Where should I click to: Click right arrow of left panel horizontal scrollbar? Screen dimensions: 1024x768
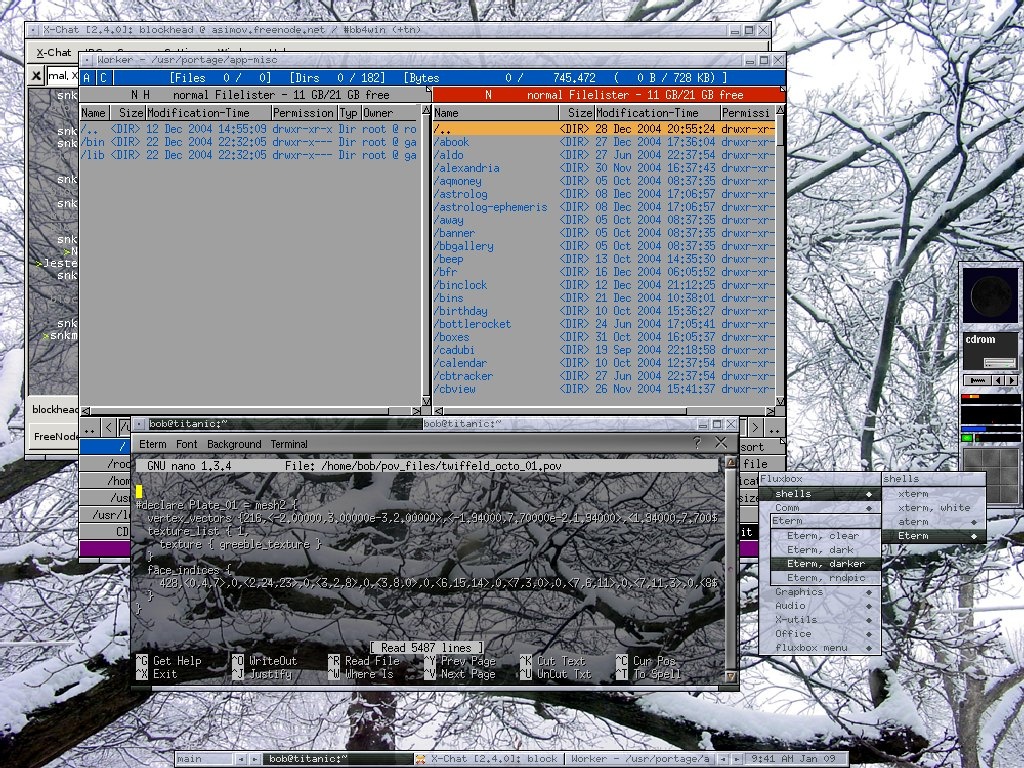click(x=417, y=411)
